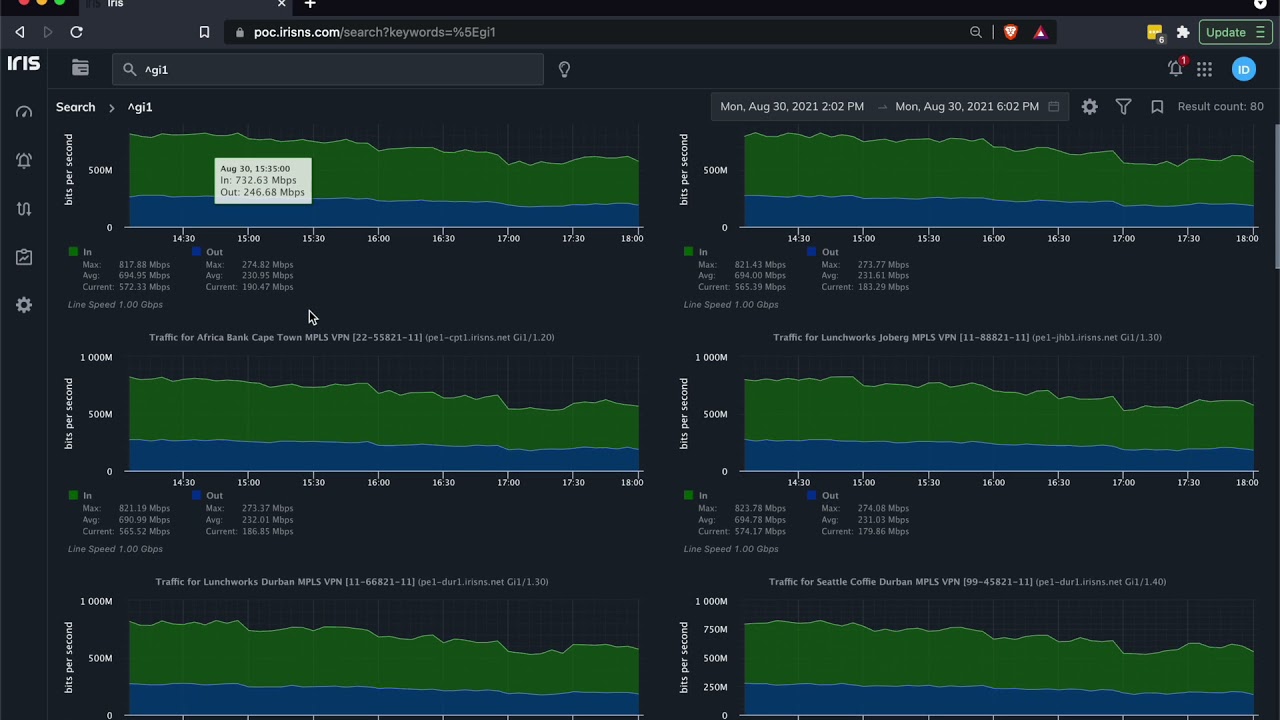Click the Line Speed text under Africa Bank chart
The height and width of the screenshot is (720, 1280).
coord(115,549)
